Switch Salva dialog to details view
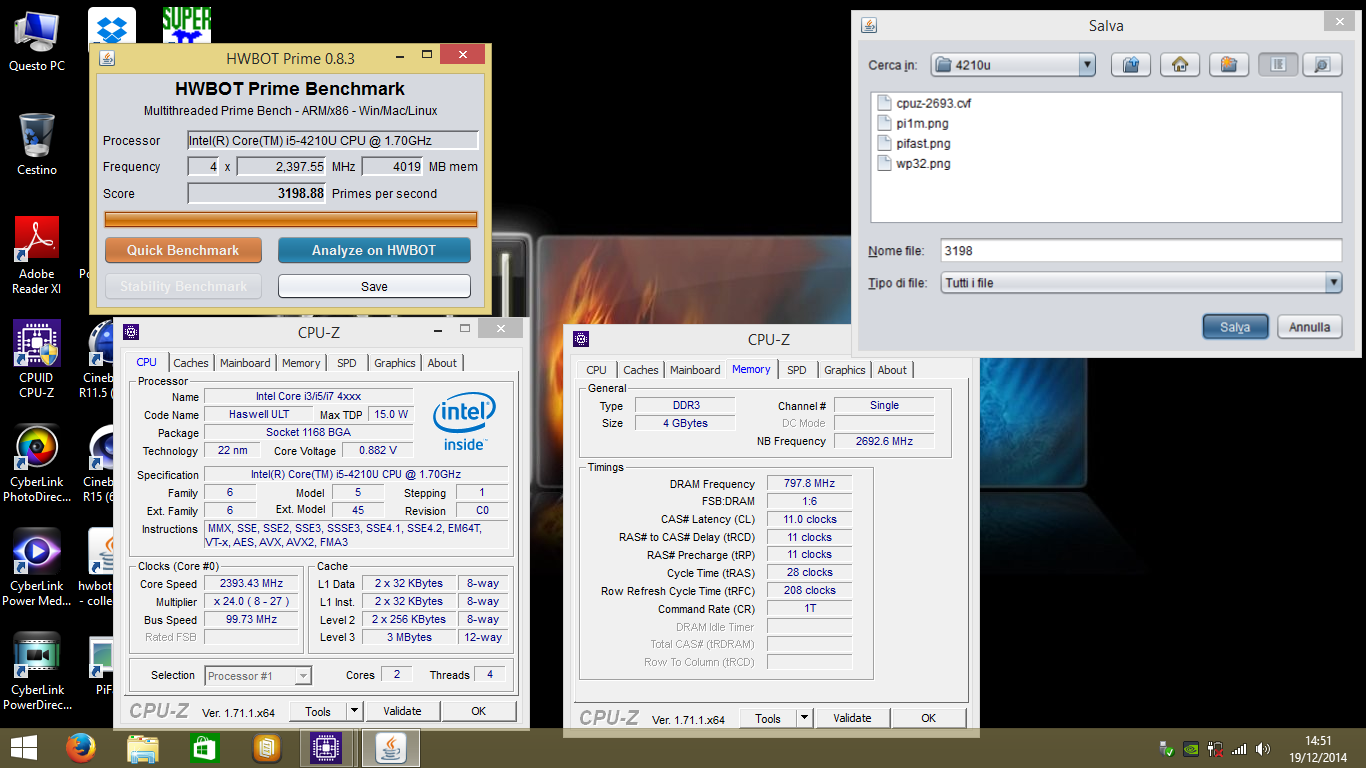Screen dimensions: 1366x768 point(1322,65)
